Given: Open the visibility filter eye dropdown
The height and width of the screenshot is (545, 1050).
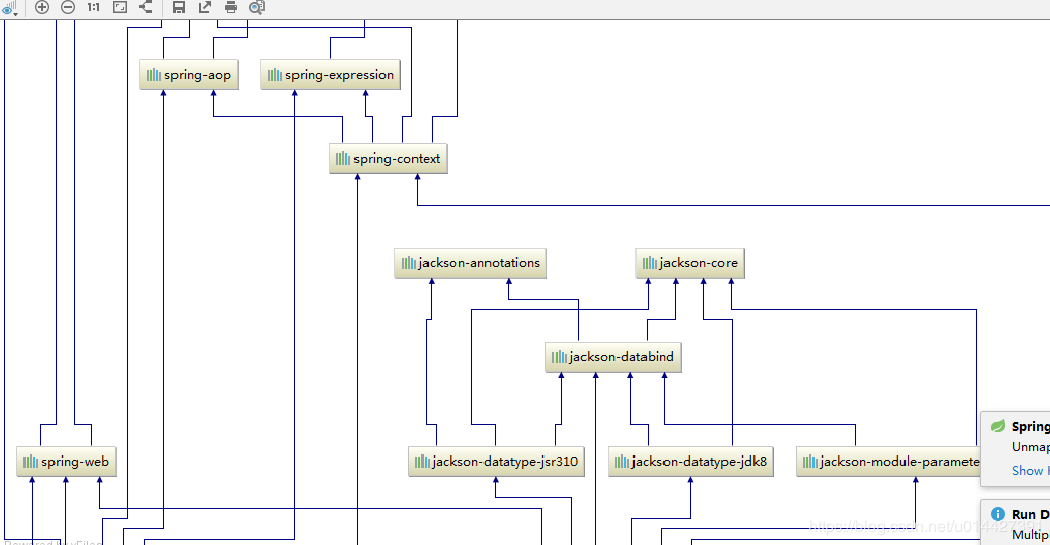Looking at the screenshot, I should coord(9,8).
